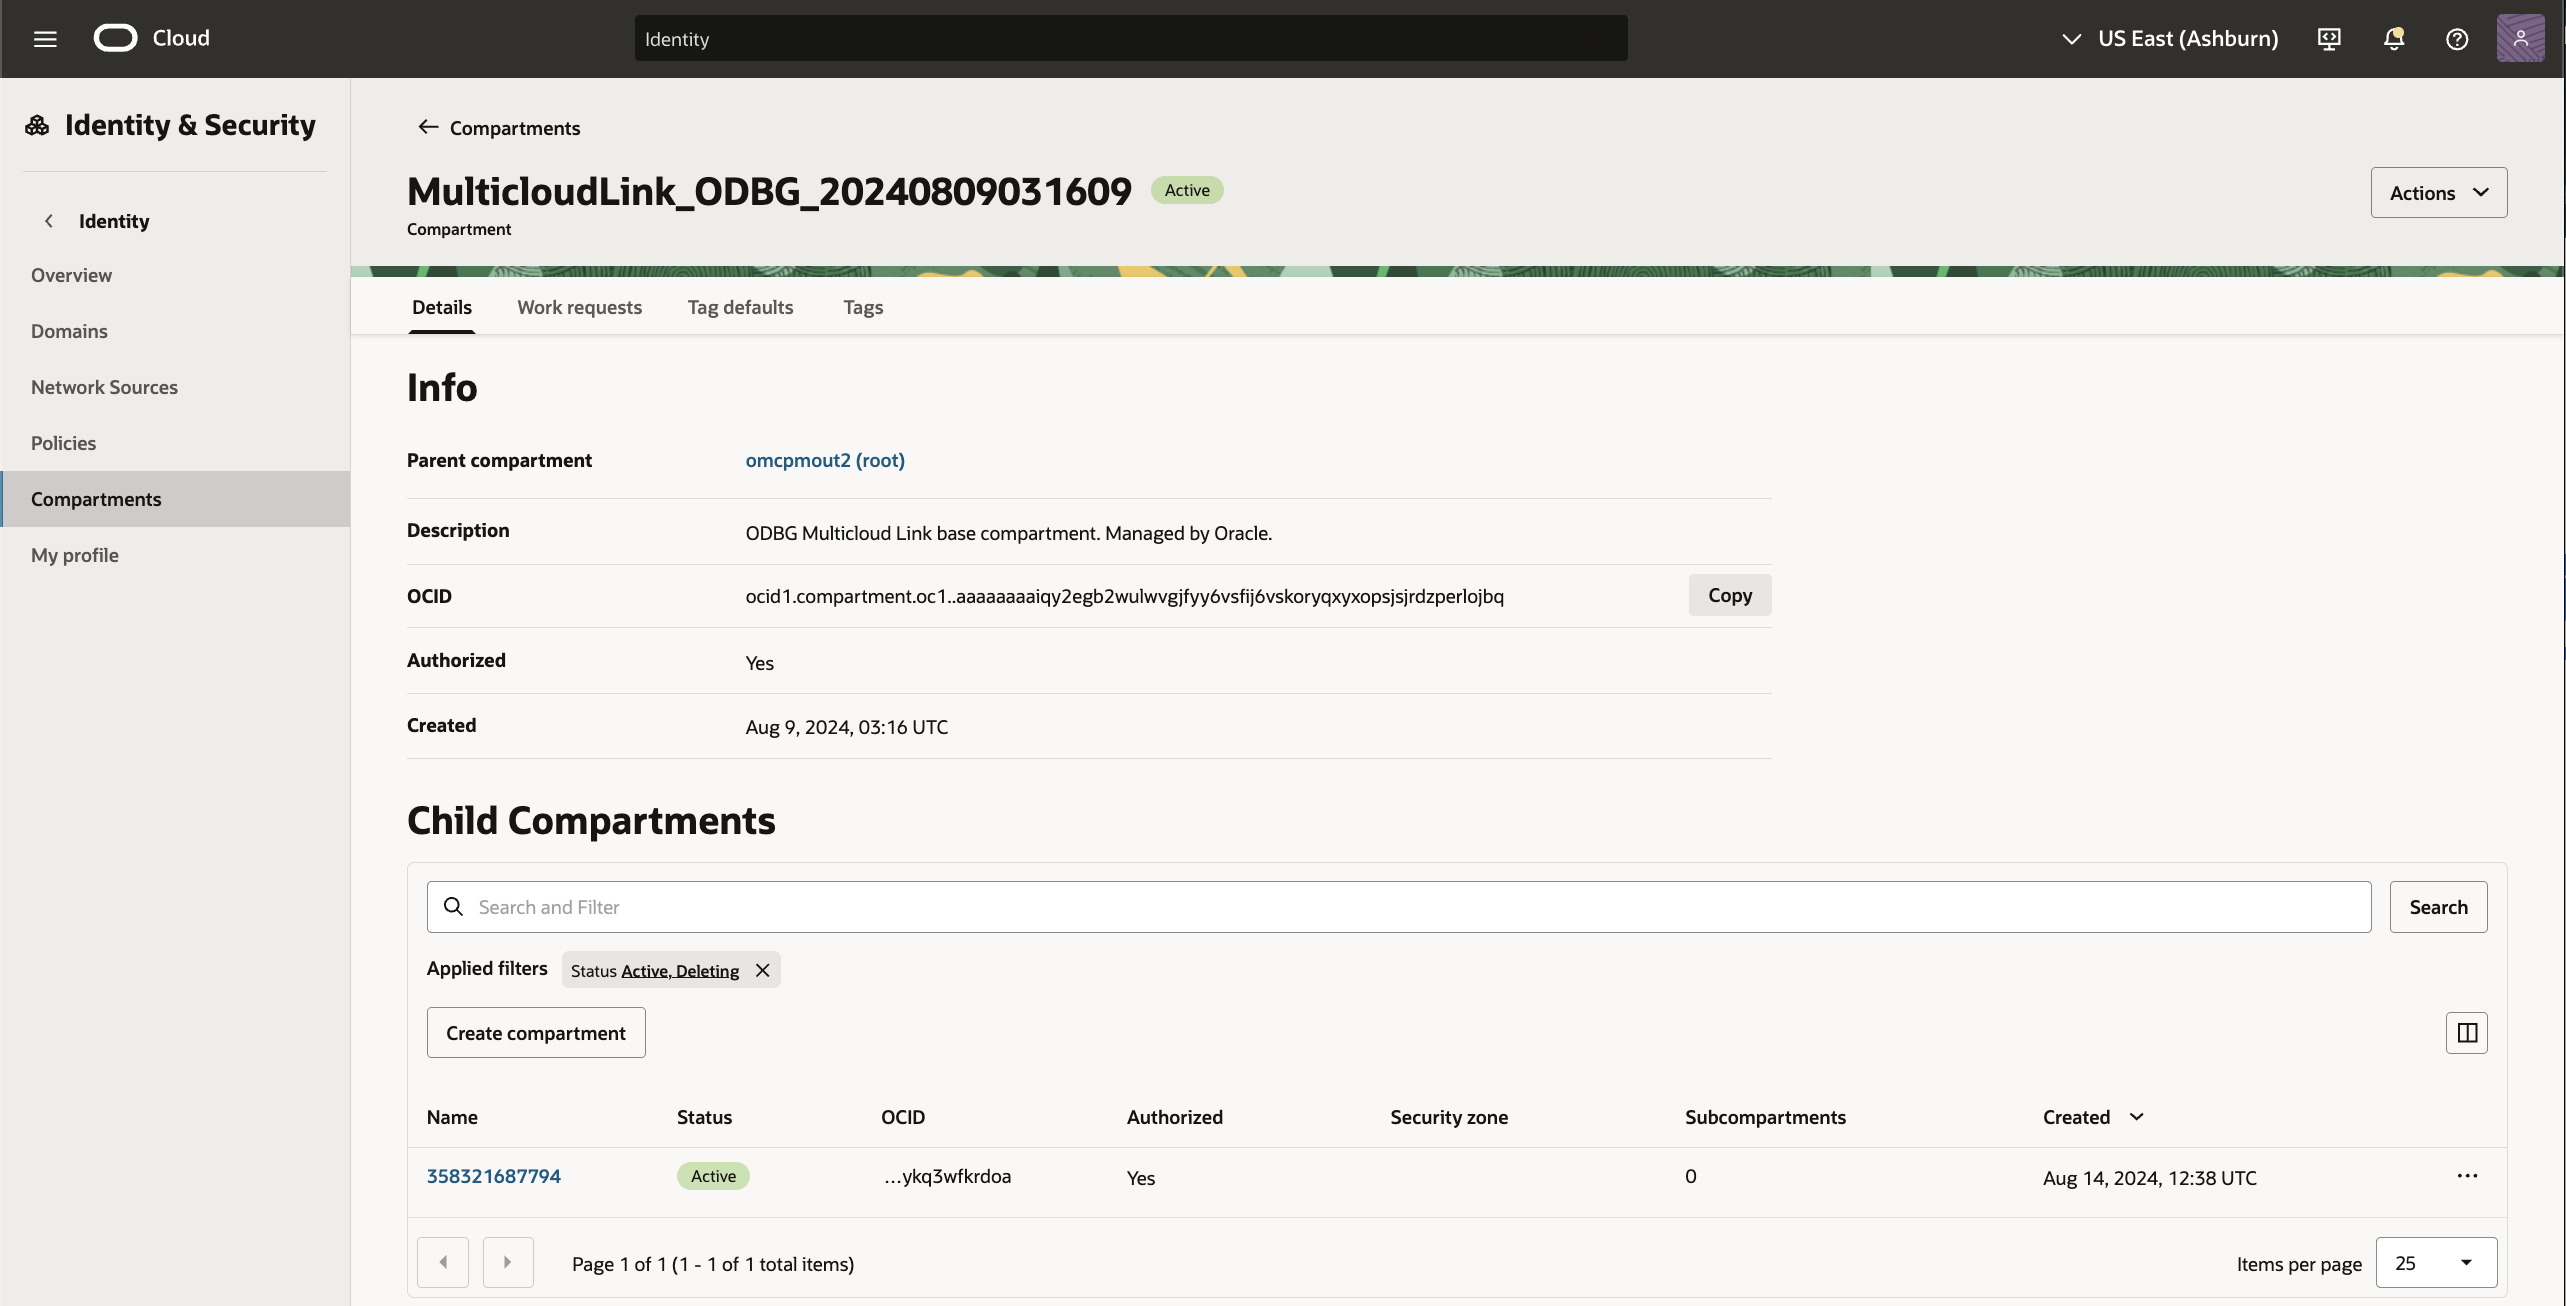
Task: Switch to the Work requests tab
Action: [x=579, y=307]
